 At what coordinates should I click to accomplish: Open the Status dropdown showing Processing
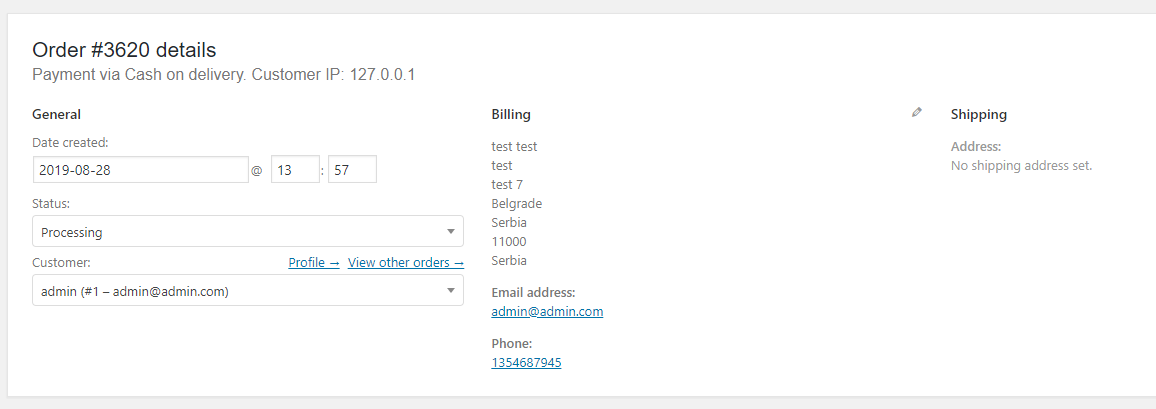pos(248,232)
